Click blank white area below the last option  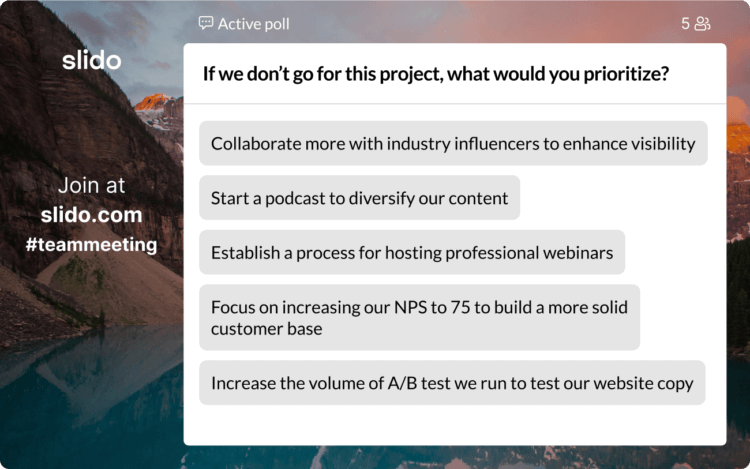click(x=454, y=425)
